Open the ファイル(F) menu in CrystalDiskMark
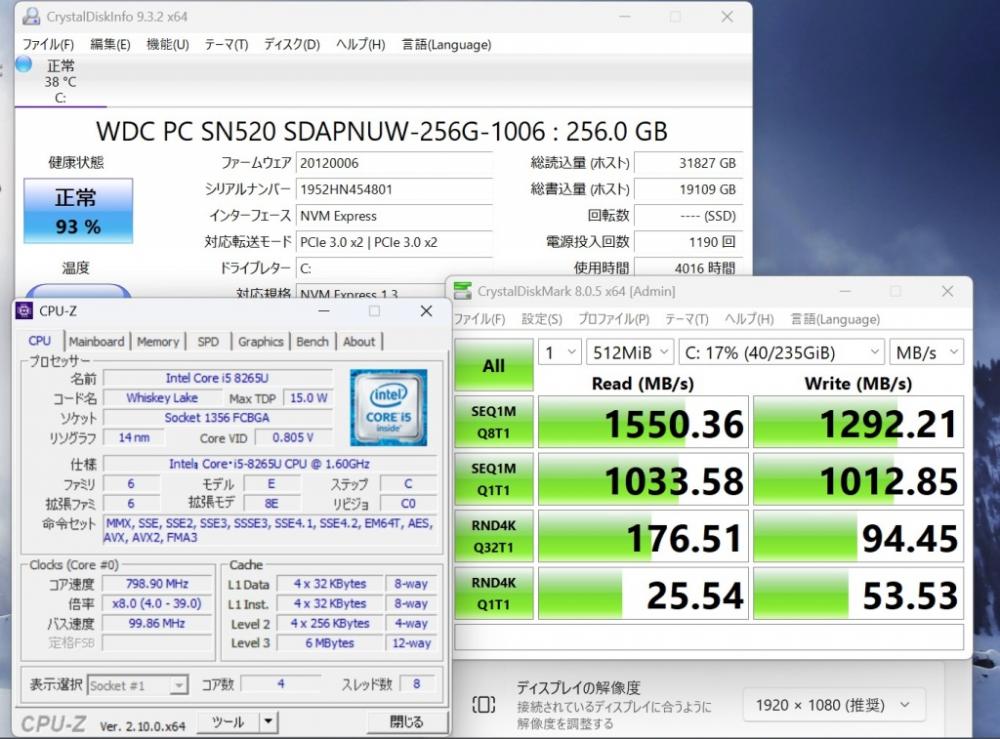Image resolution: width=1000 pixels, height=739 pixels. point(480,319)
